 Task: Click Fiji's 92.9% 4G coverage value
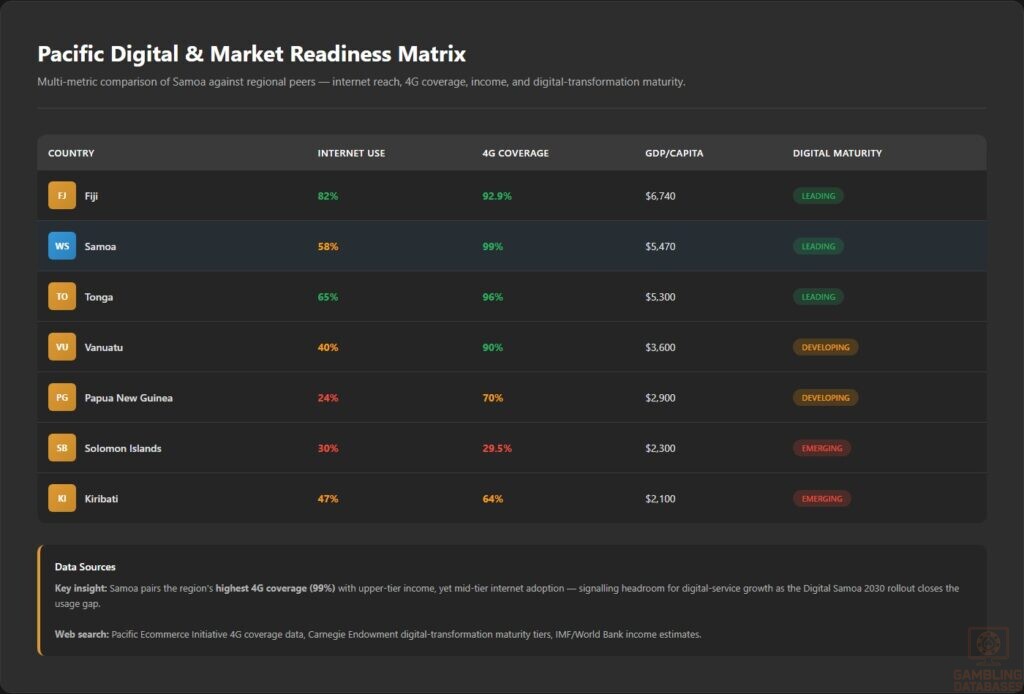pos(497,196)
